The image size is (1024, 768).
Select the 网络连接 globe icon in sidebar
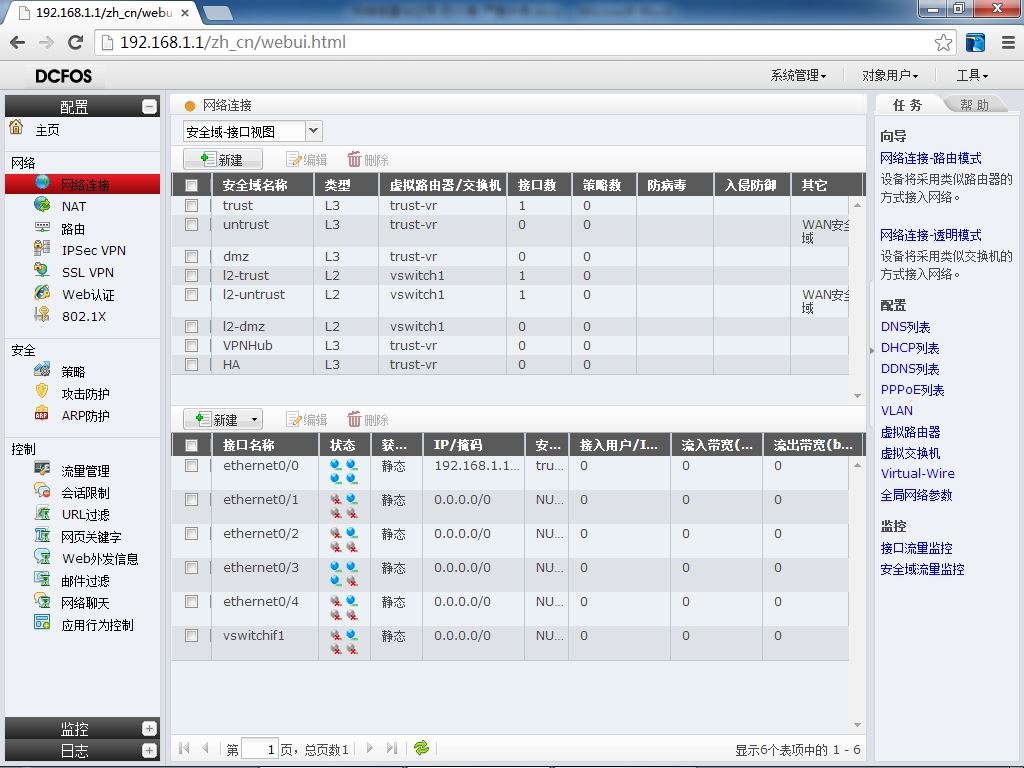[x=42, y=184]
